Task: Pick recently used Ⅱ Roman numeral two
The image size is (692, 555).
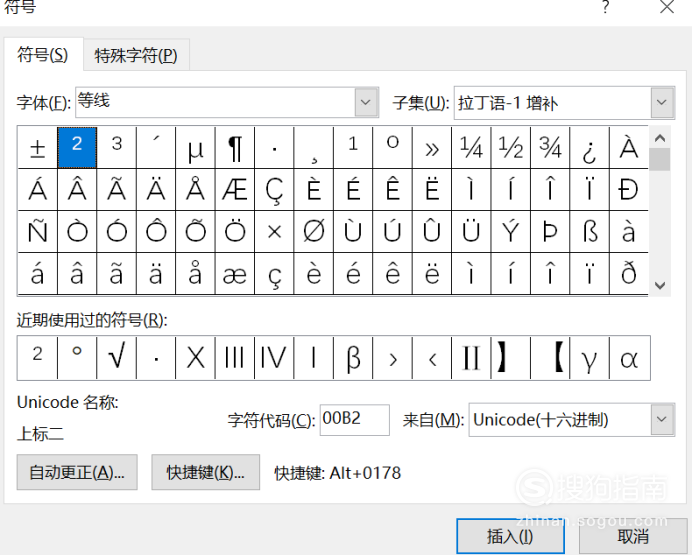Action: click(471, 358)
